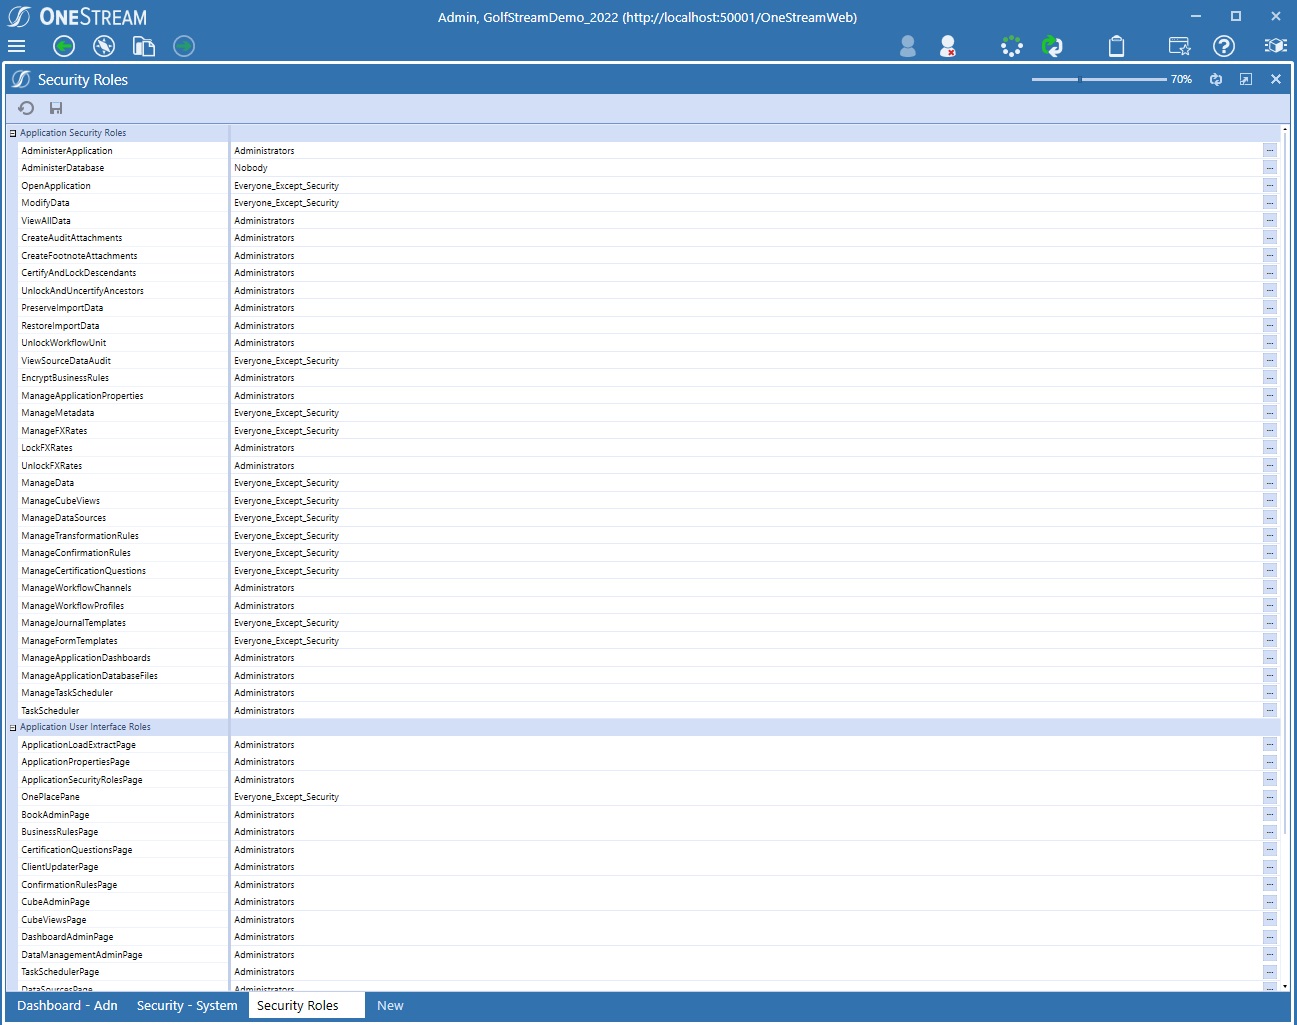Open the ellipsis picker for CubeViewsPage row
1297x1025 pixels.
[x=1270, y=920]
